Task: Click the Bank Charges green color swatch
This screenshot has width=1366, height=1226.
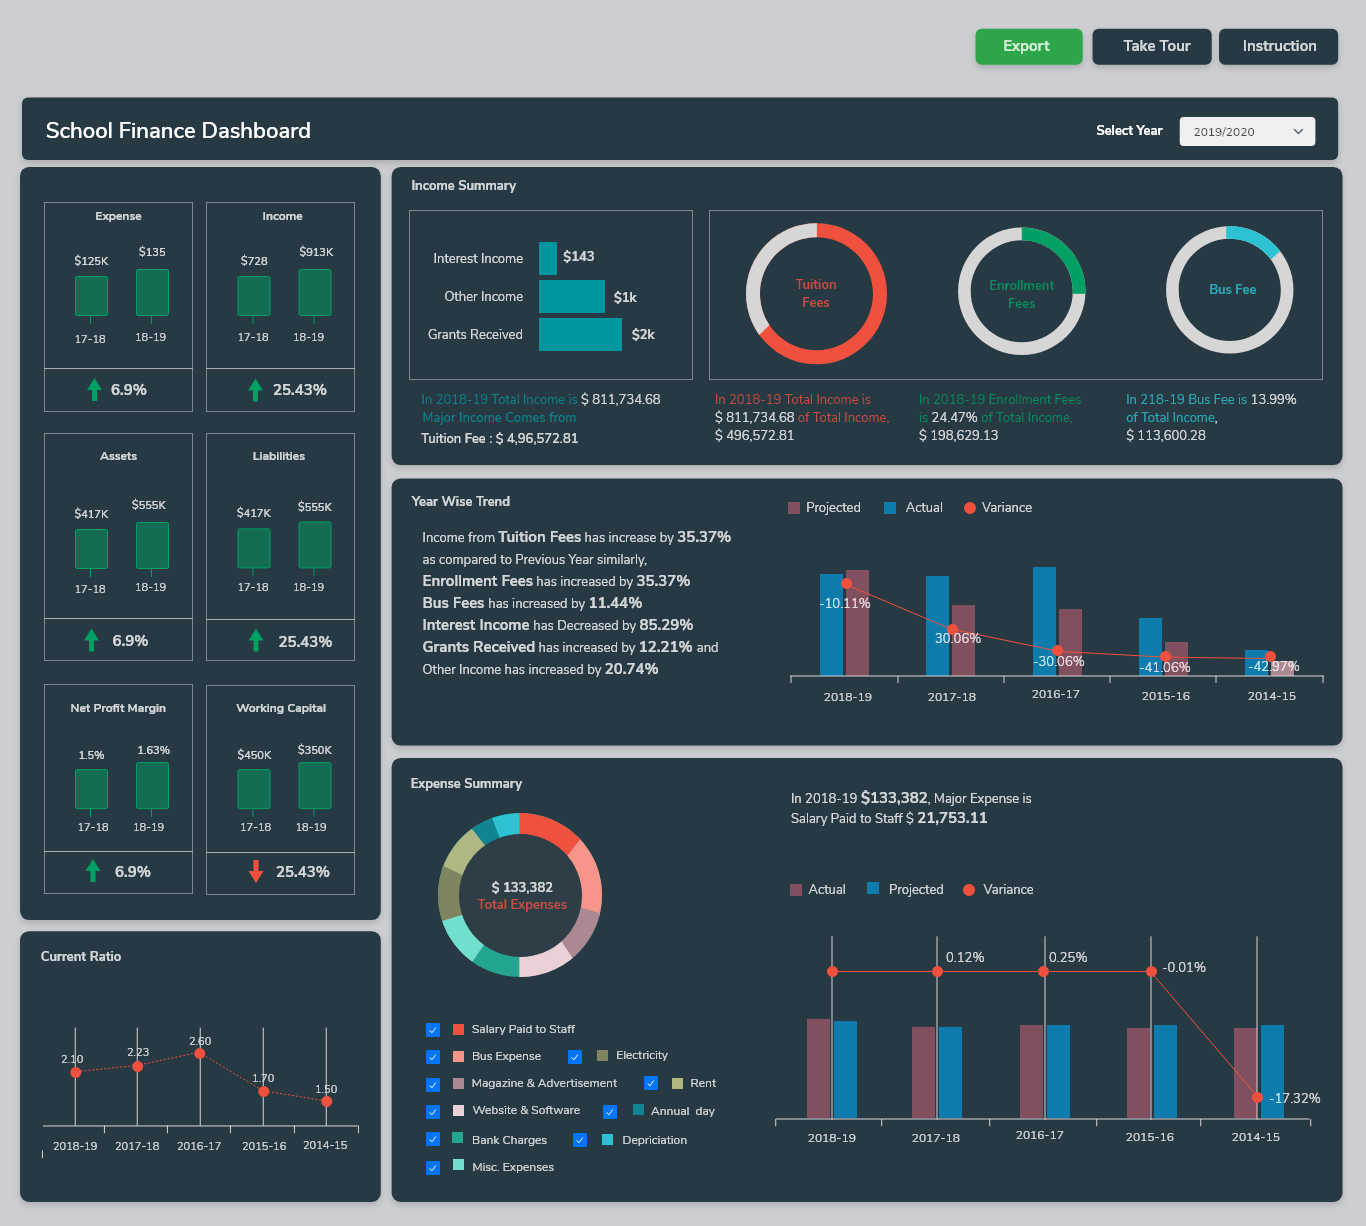Action: click(458, 1138)
